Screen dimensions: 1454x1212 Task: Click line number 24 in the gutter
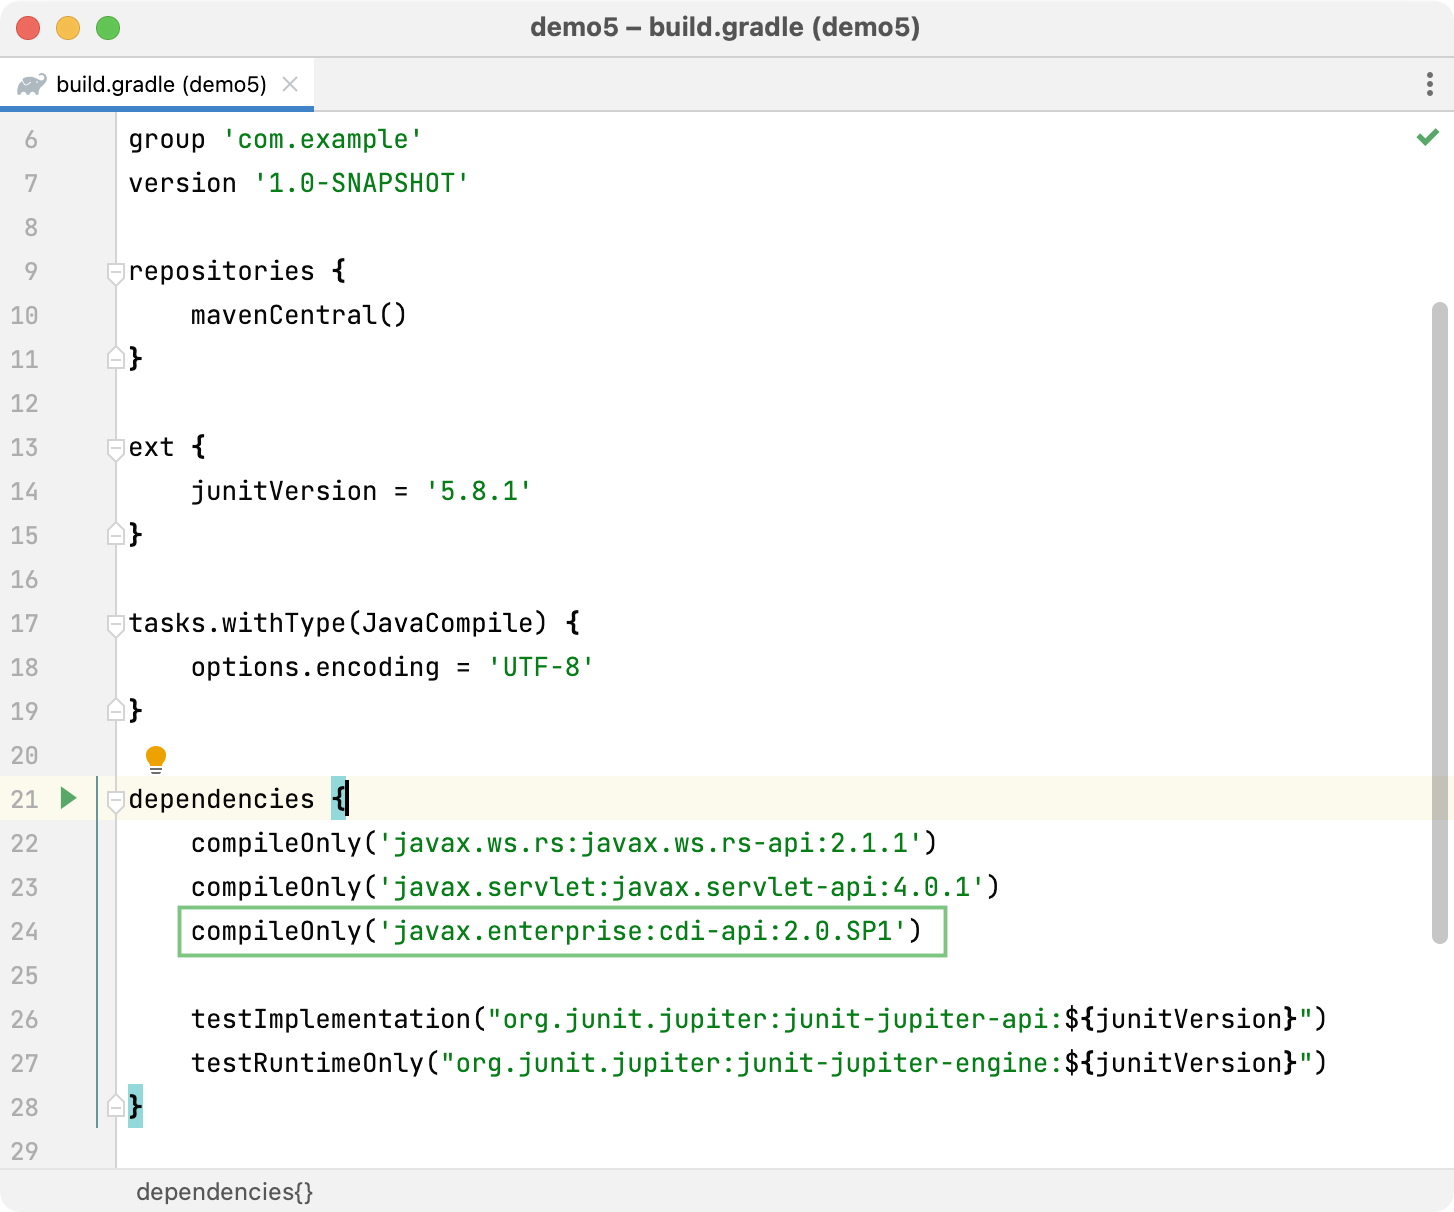click(25, 931)
